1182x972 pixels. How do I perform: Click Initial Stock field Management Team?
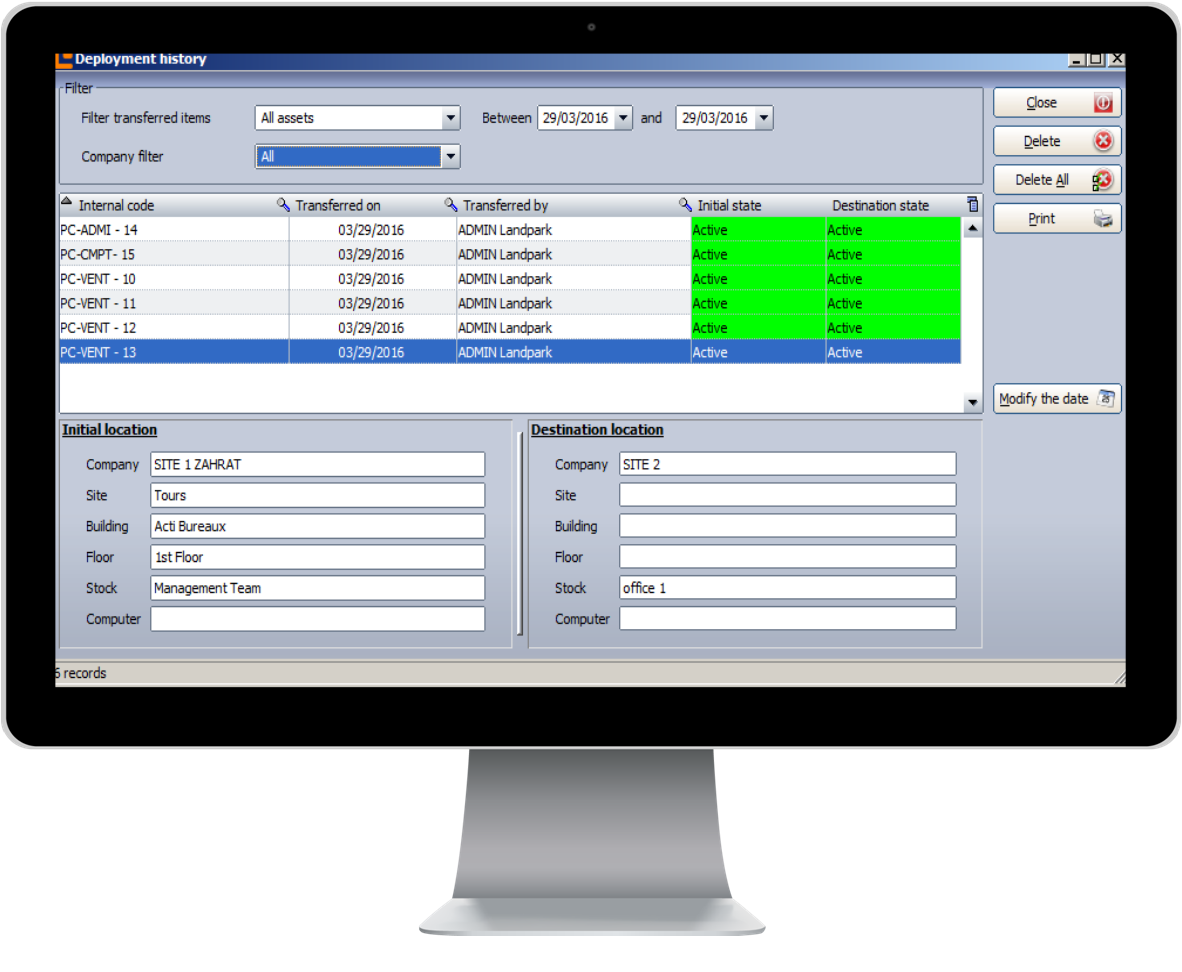(x=317, y=588)
